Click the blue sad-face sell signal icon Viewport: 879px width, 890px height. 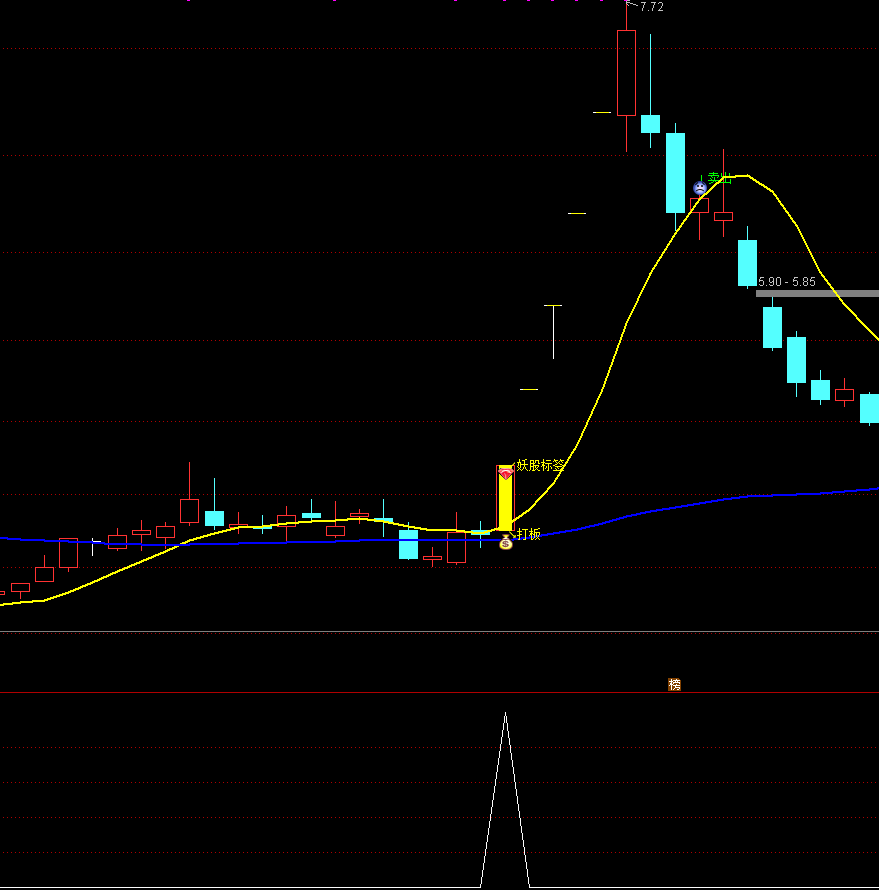coord(700,188)
